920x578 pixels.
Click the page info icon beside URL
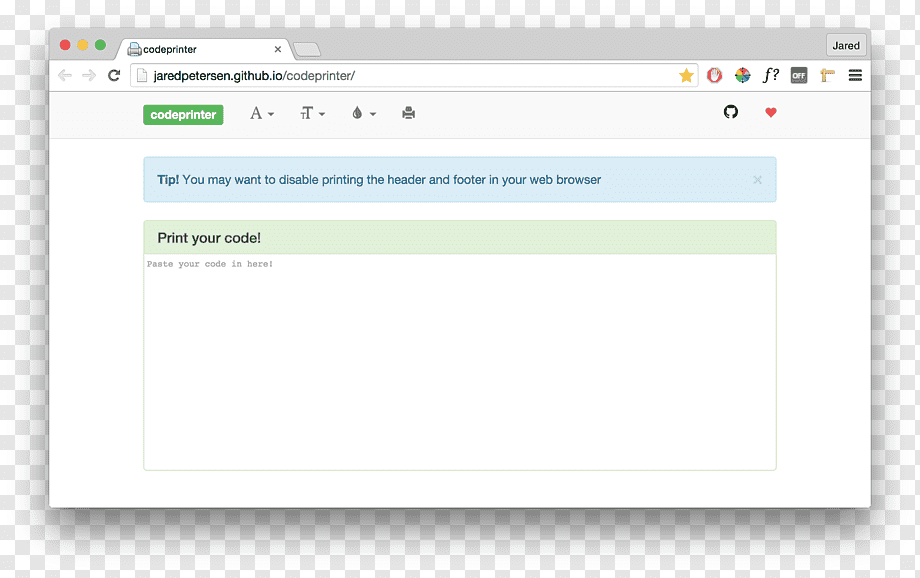[141, 75]
